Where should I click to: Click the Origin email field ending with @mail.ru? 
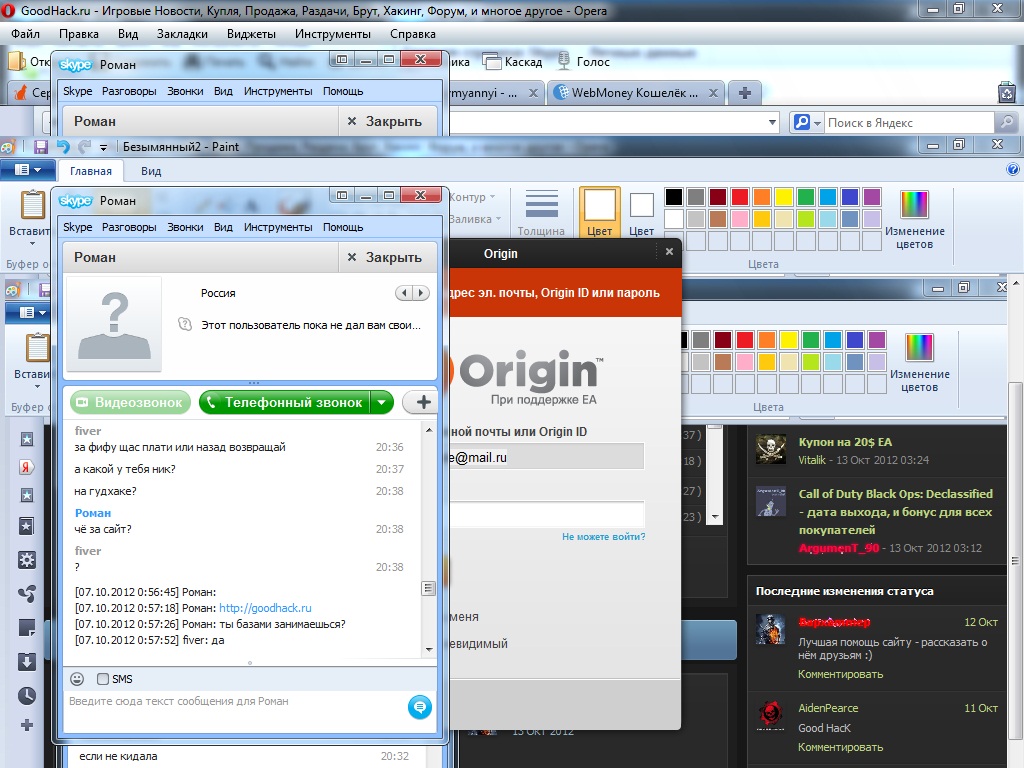click(546, 457)
